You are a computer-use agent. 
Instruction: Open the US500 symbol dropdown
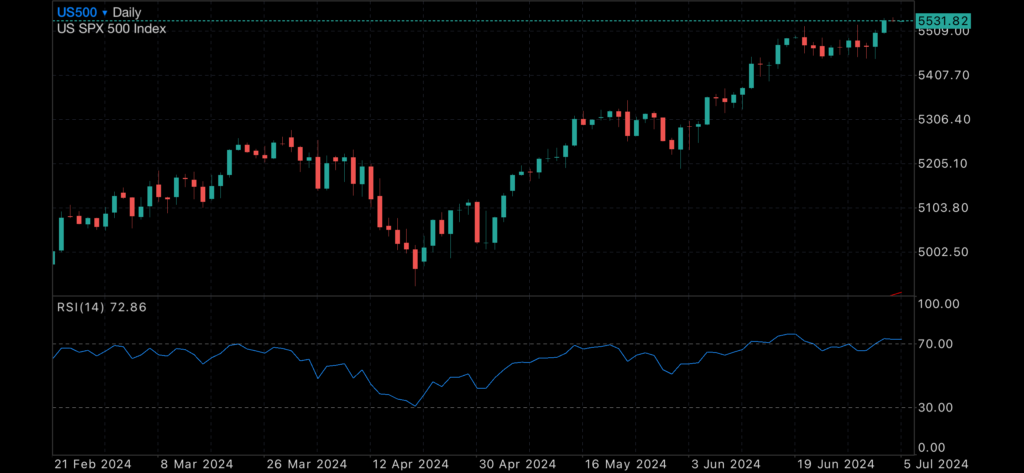point(82,12)
